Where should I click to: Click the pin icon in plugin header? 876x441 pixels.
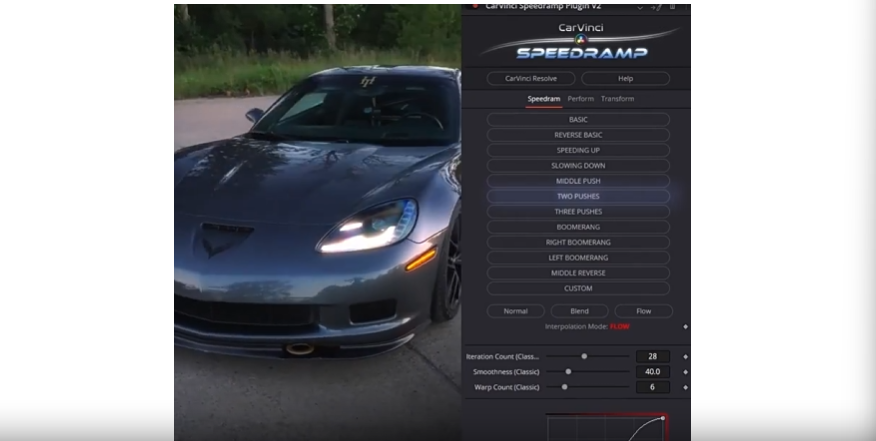pos(657,5)
